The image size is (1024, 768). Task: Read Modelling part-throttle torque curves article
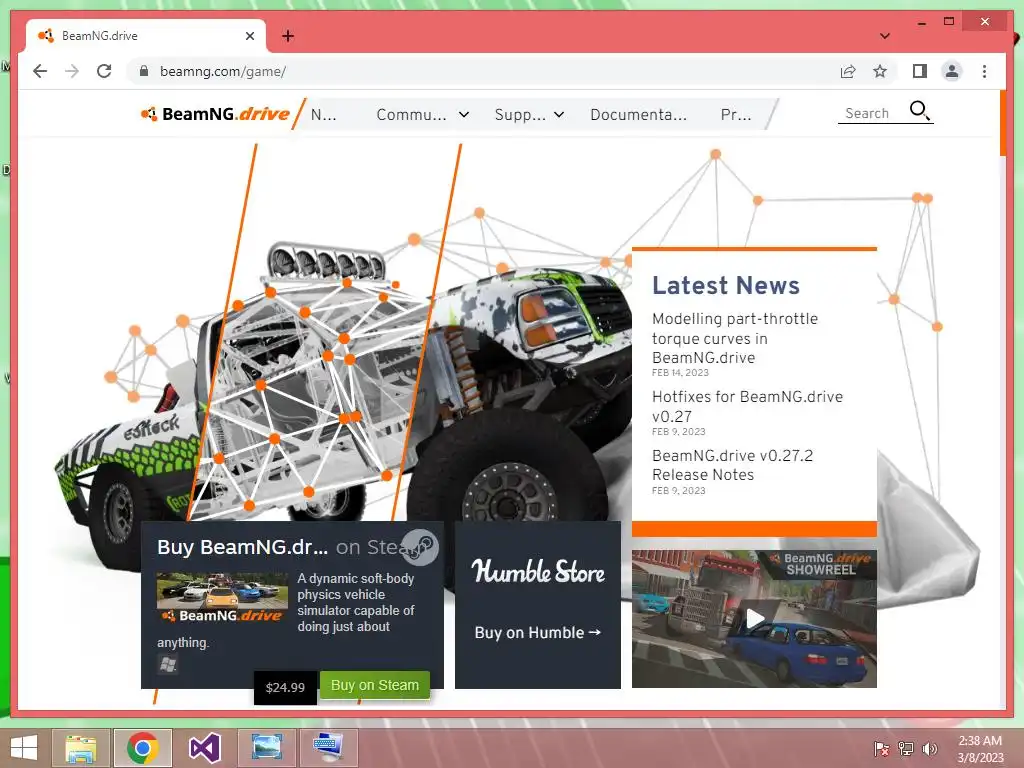(735, 338)
